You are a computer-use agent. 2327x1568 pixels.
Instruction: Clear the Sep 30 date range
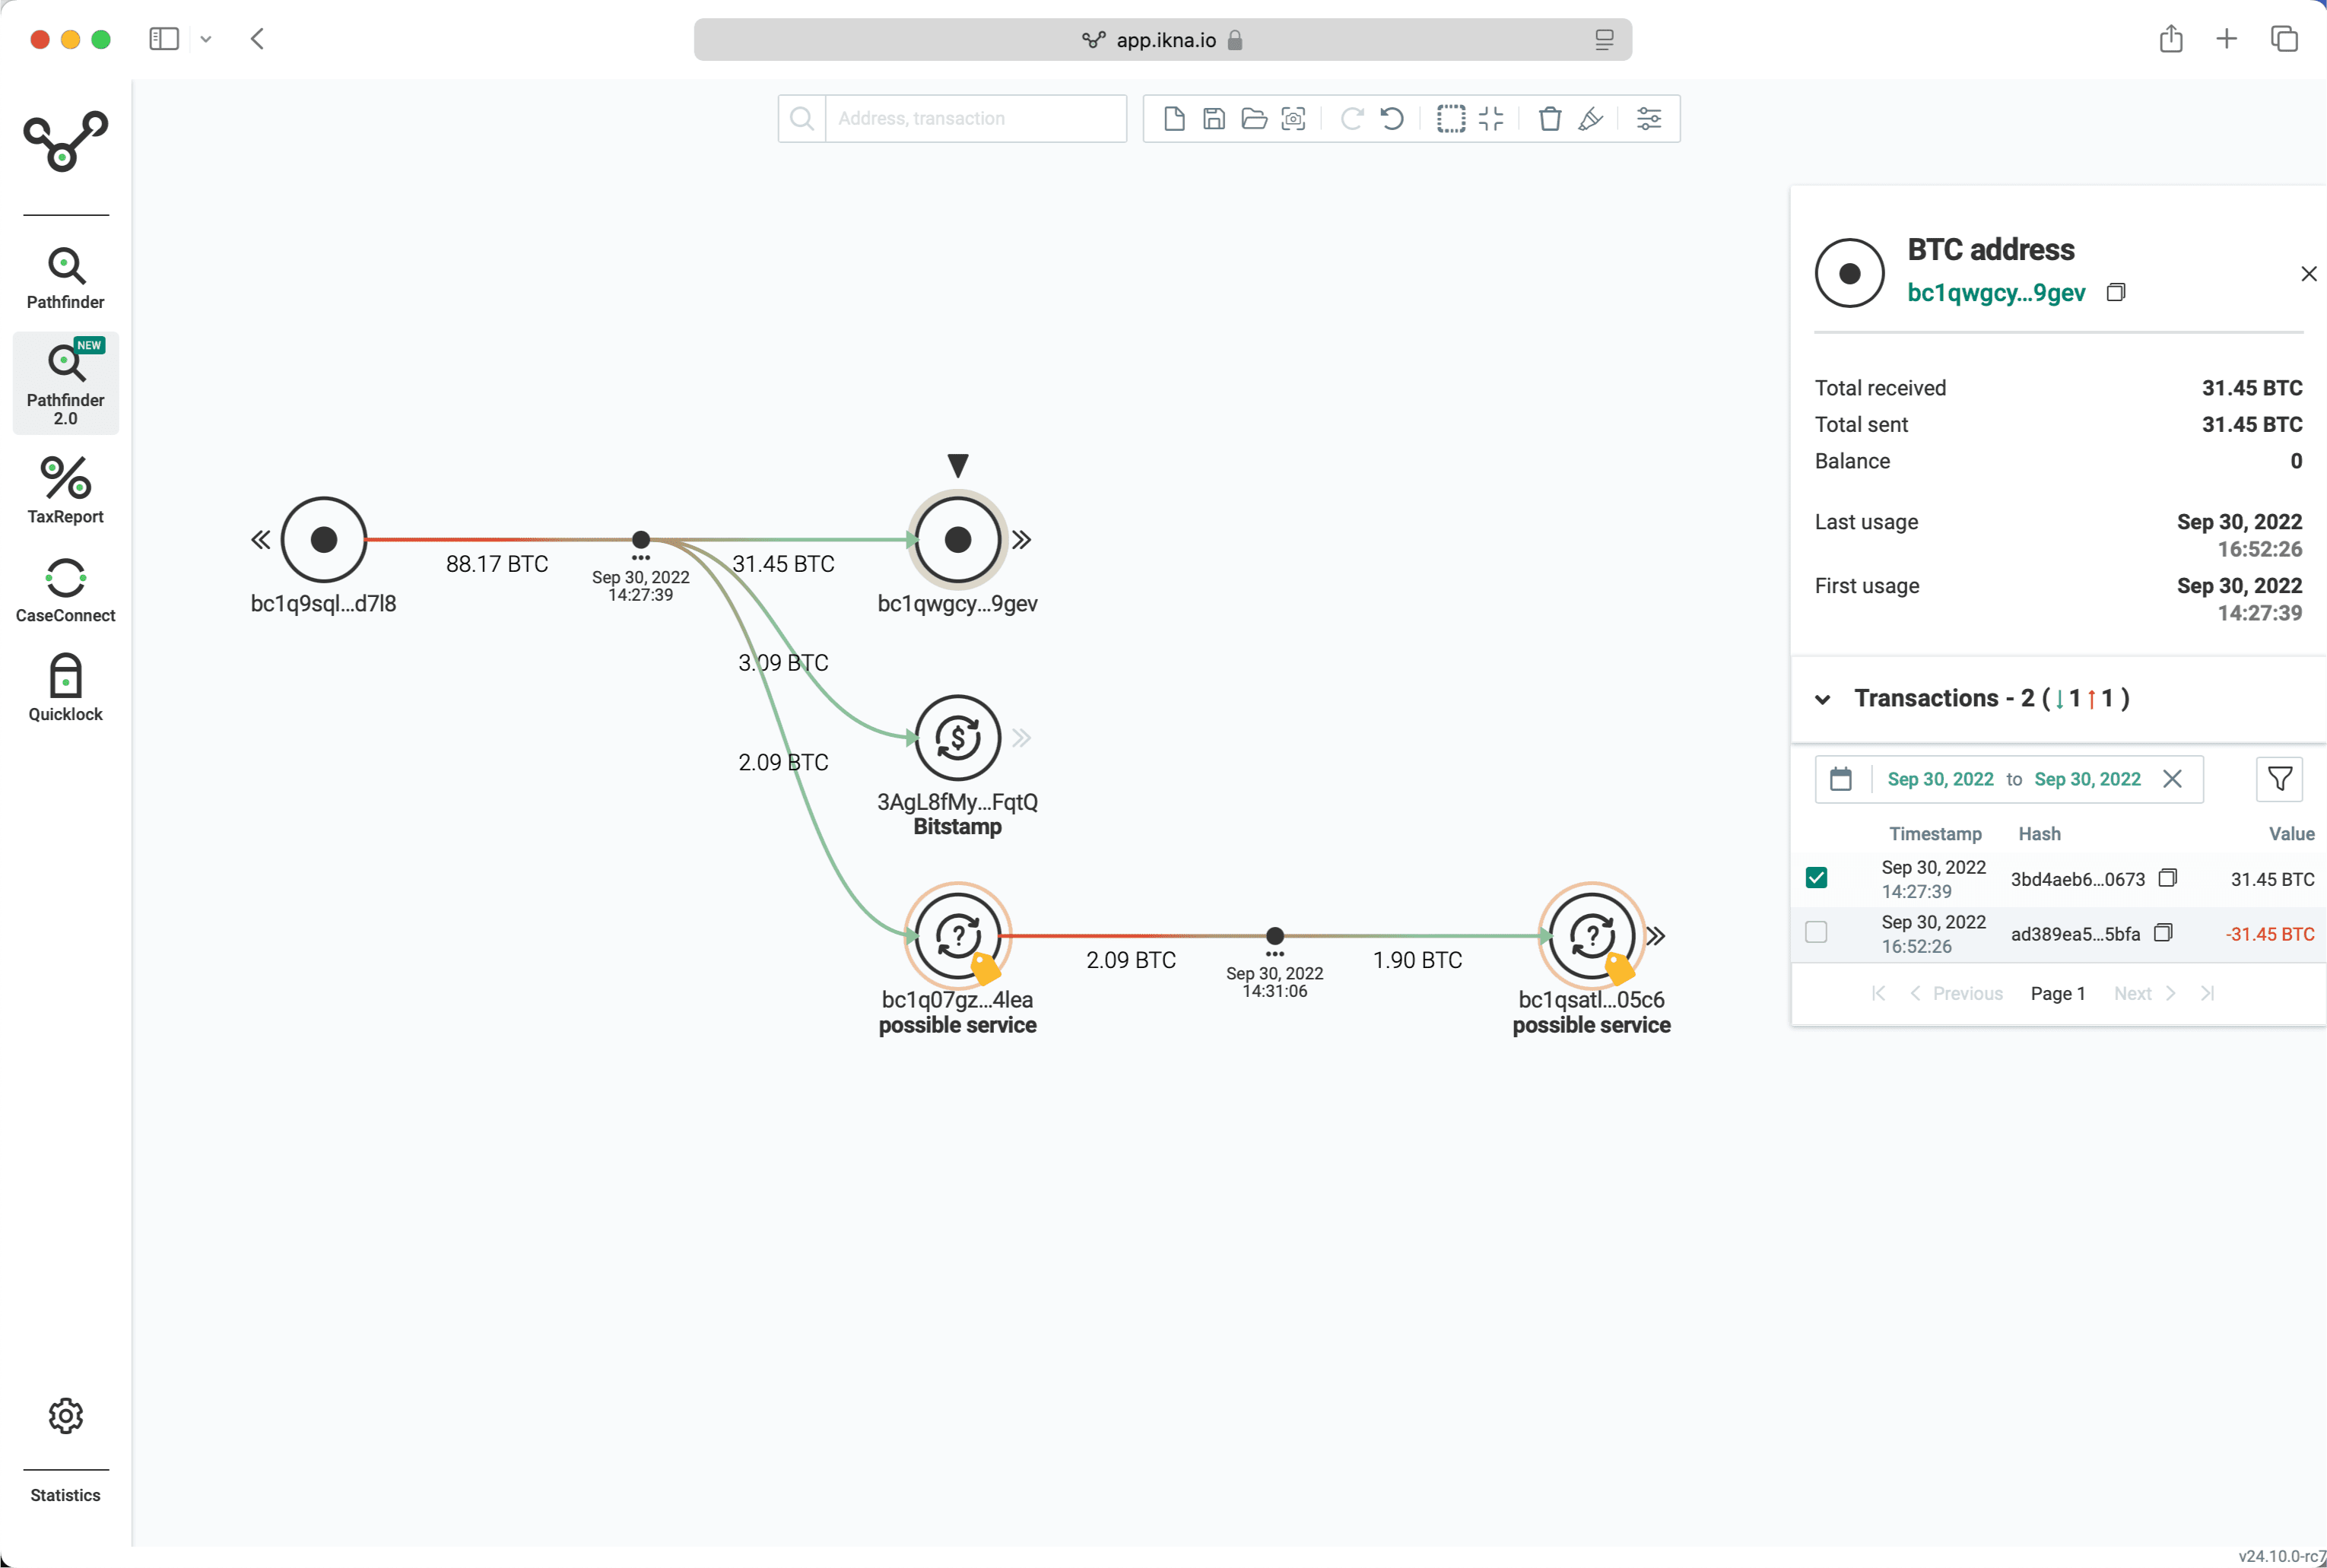point(2172,779)
